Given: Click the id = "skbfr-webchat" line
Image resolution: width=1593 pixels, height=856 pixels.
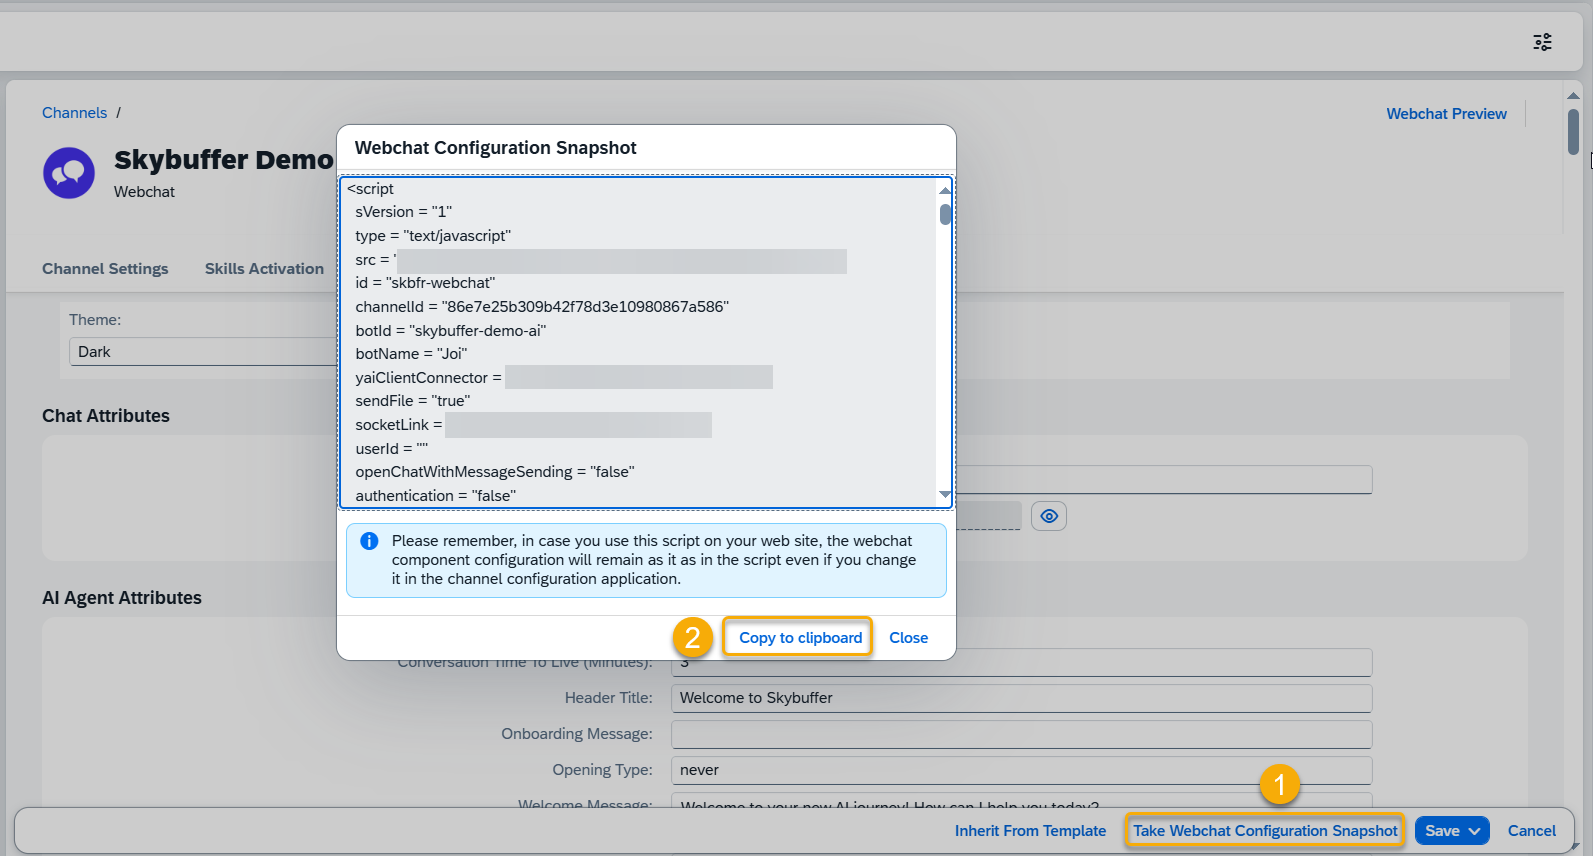Looking at the screenshot, I should click(425, 283).
